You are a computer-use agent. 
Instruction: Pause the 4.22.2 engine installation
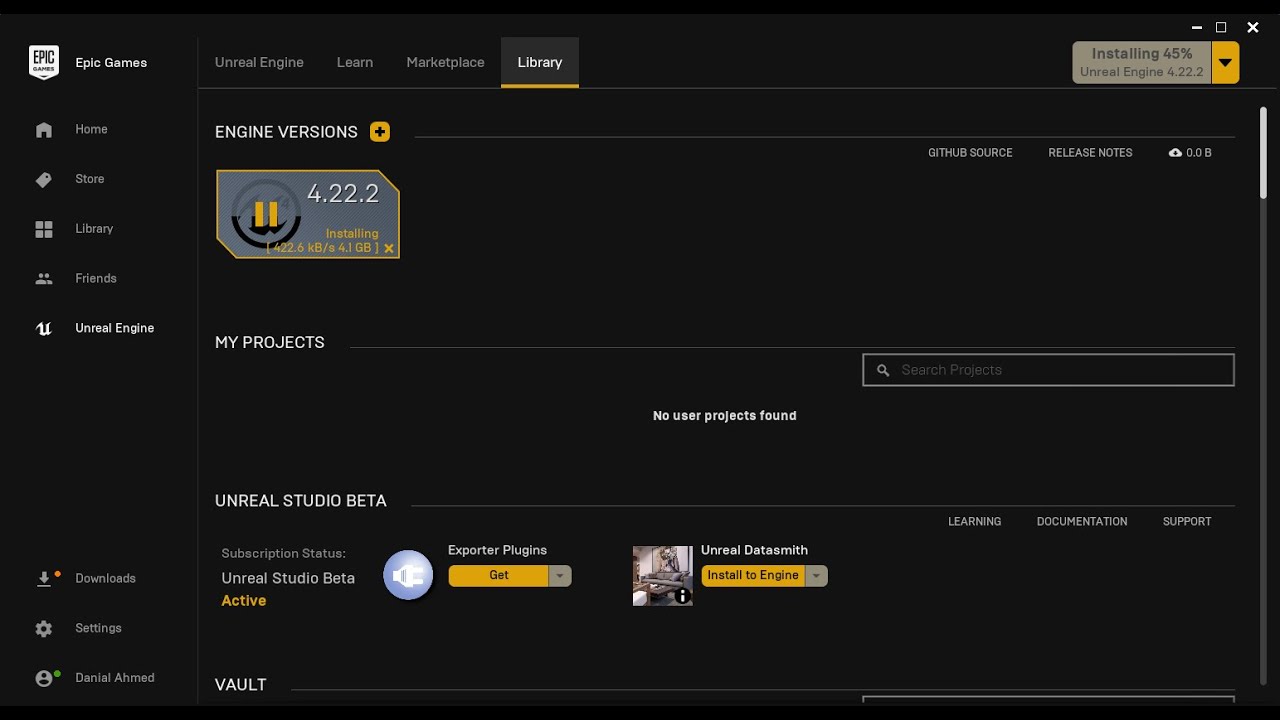(266, 213)
